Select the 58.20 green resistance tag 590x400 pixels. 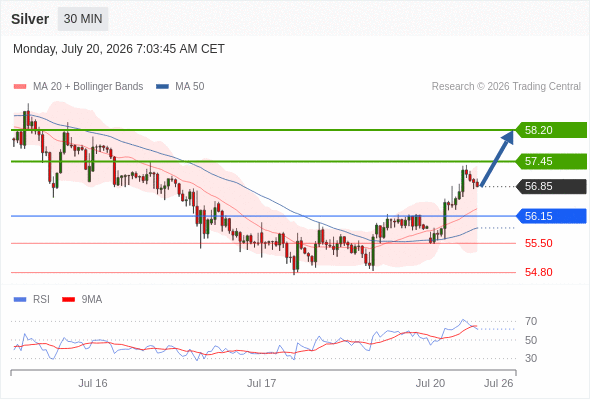pos(551,130)
